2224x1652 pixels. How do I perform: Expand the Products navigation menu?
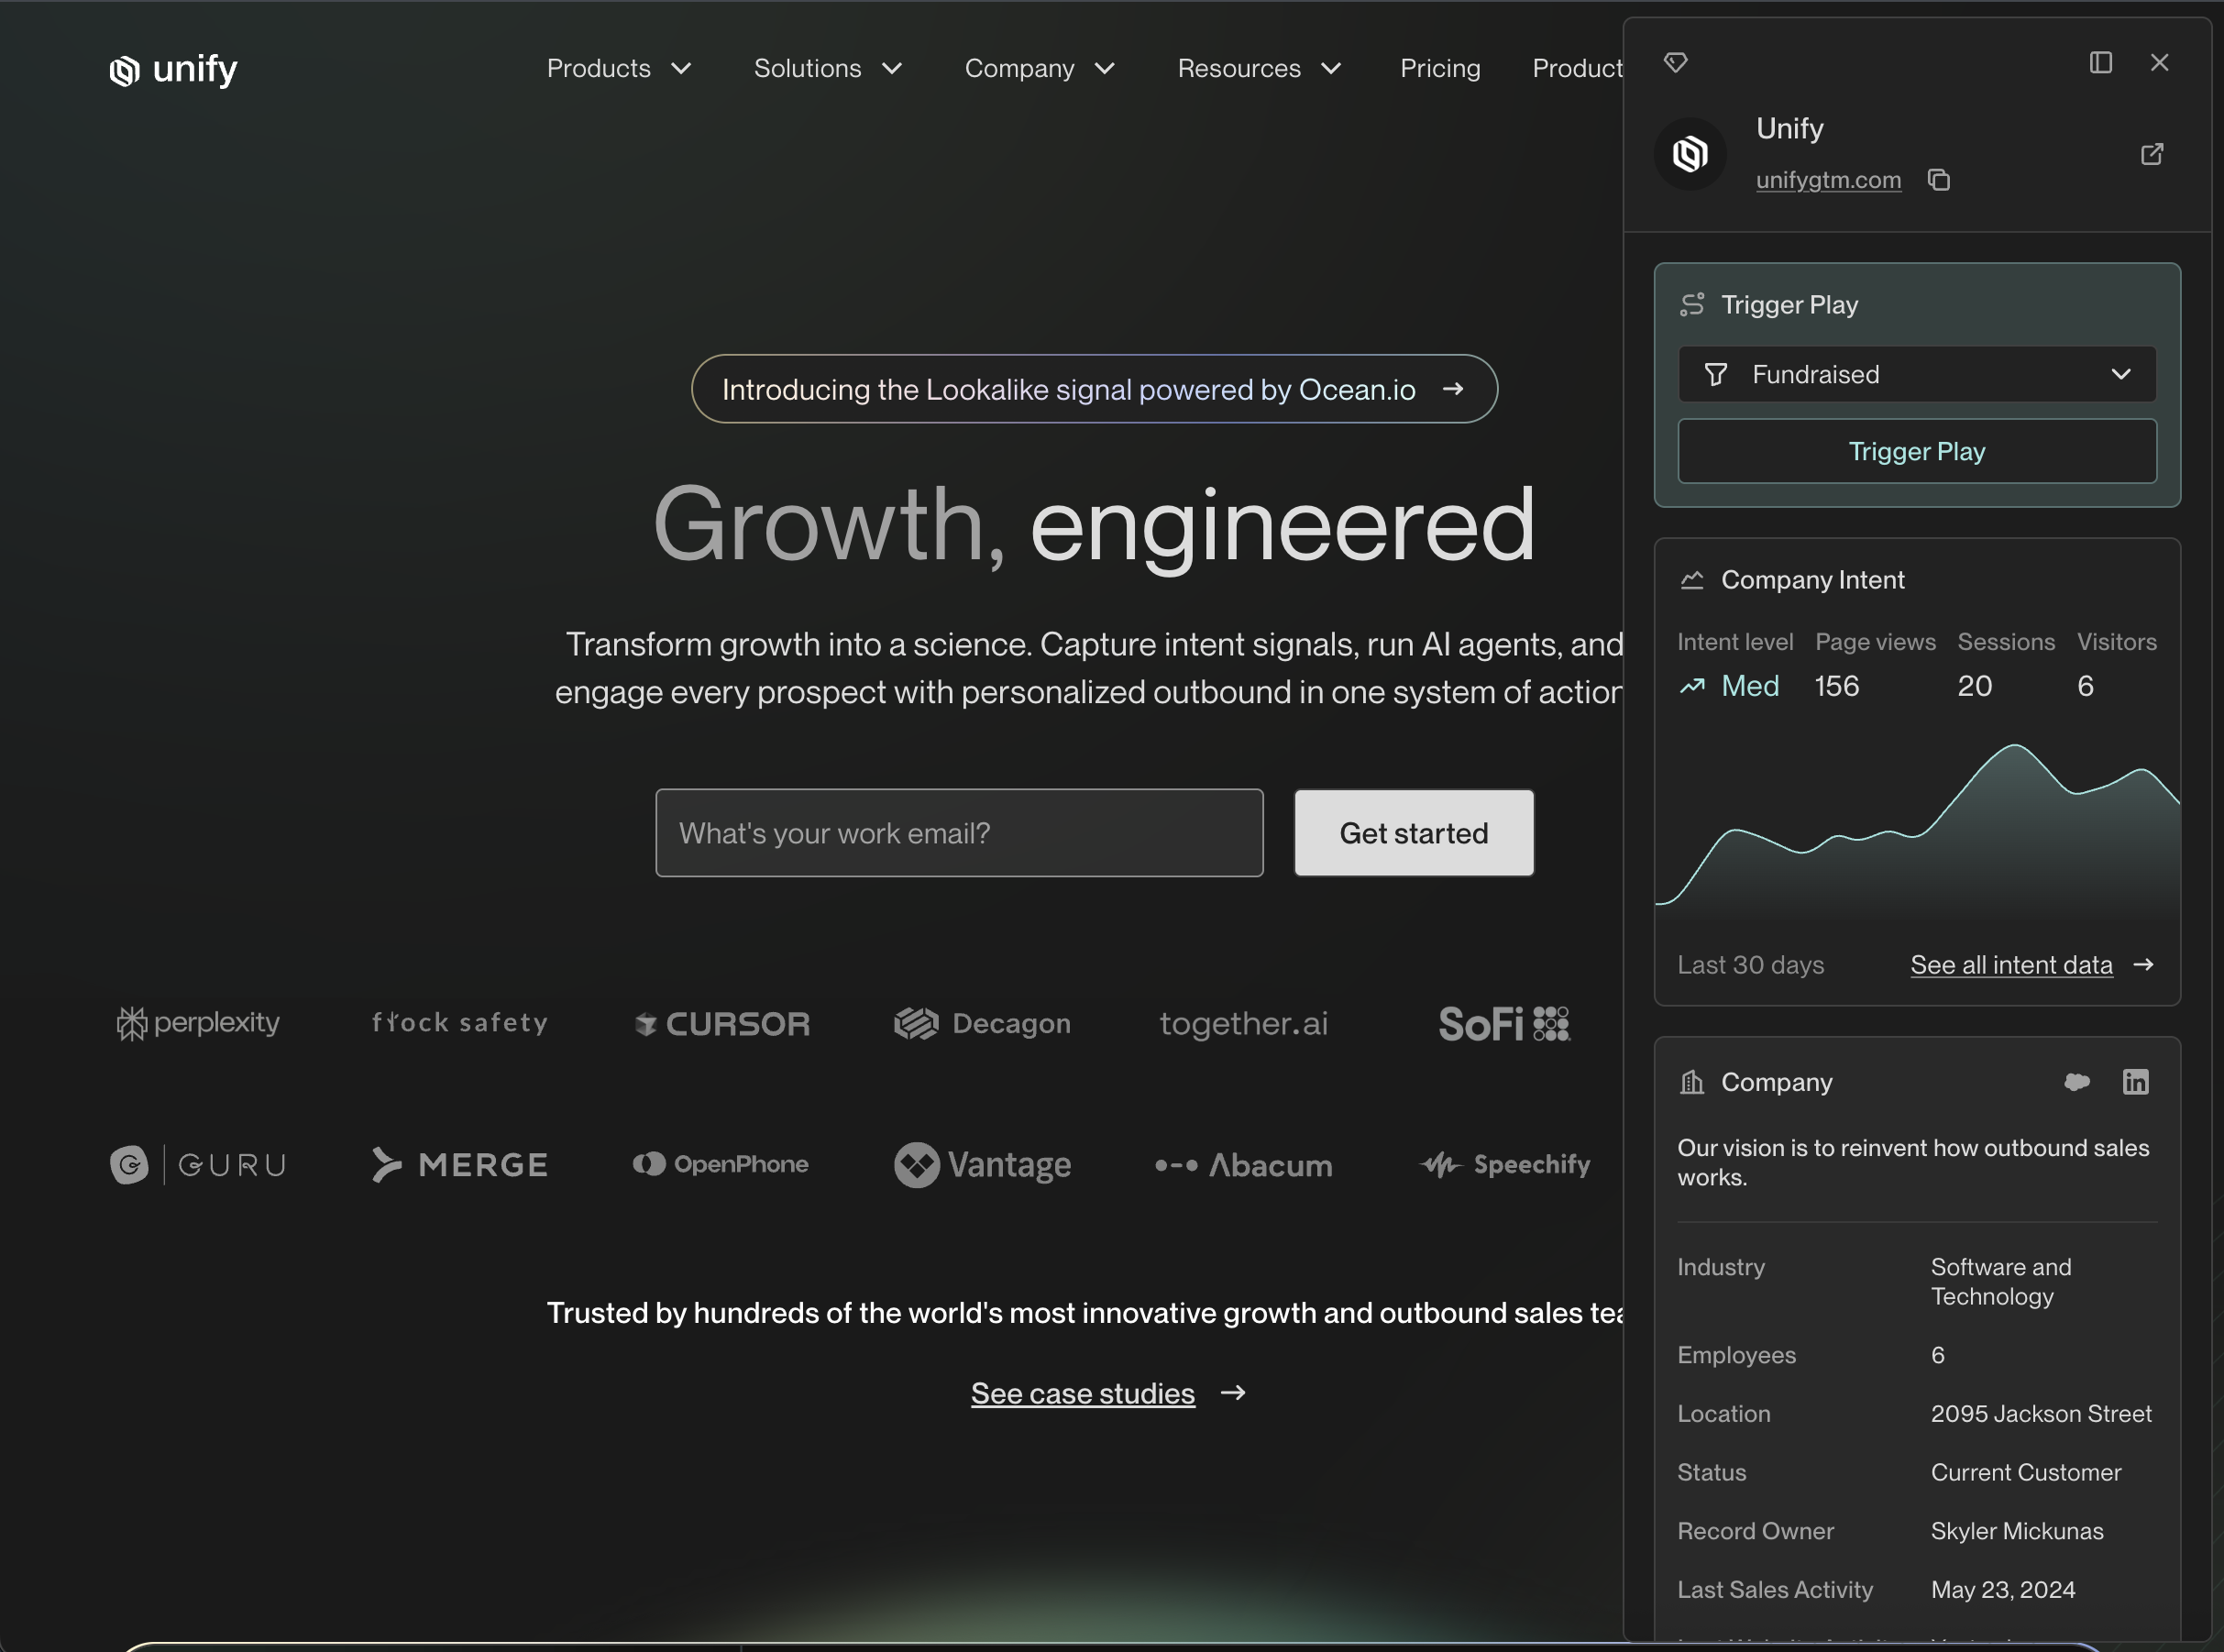tap(619, 69)
